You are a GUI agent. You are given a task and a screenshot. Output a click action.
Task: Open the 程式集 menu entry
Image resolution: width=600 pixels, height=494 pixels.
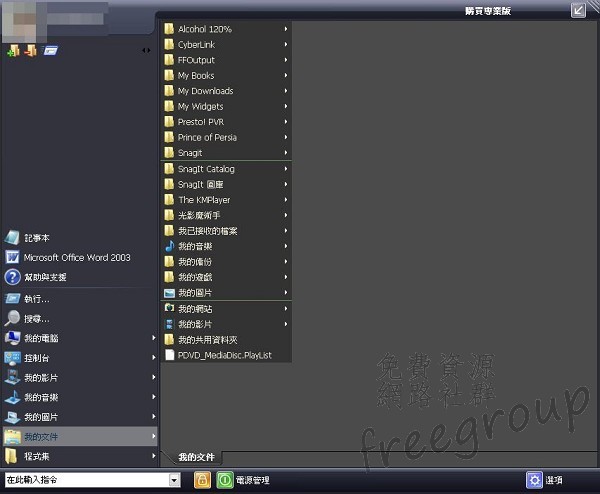pos(80,456)
